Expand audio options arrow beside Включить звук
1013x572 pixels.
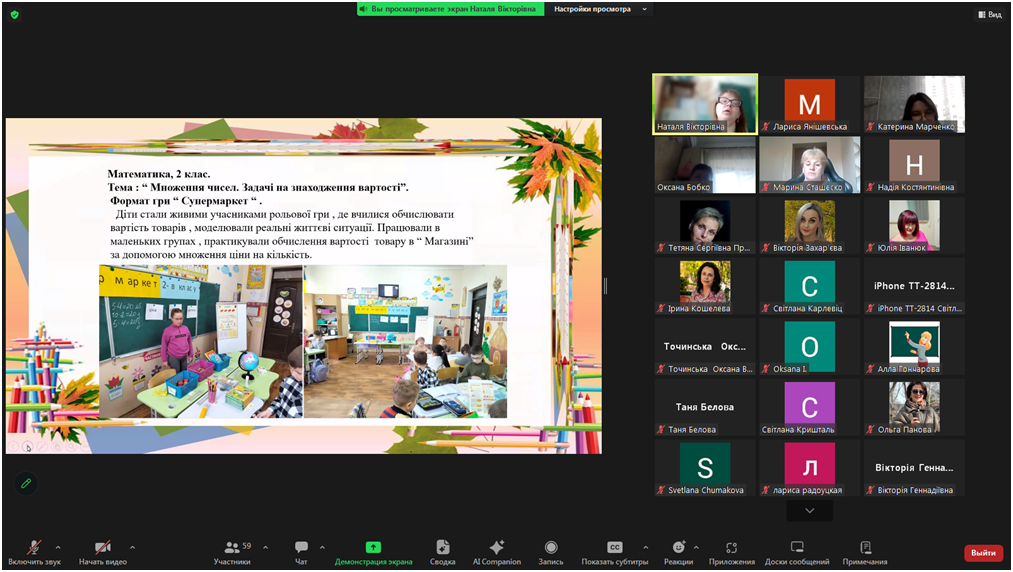[58, 547]
